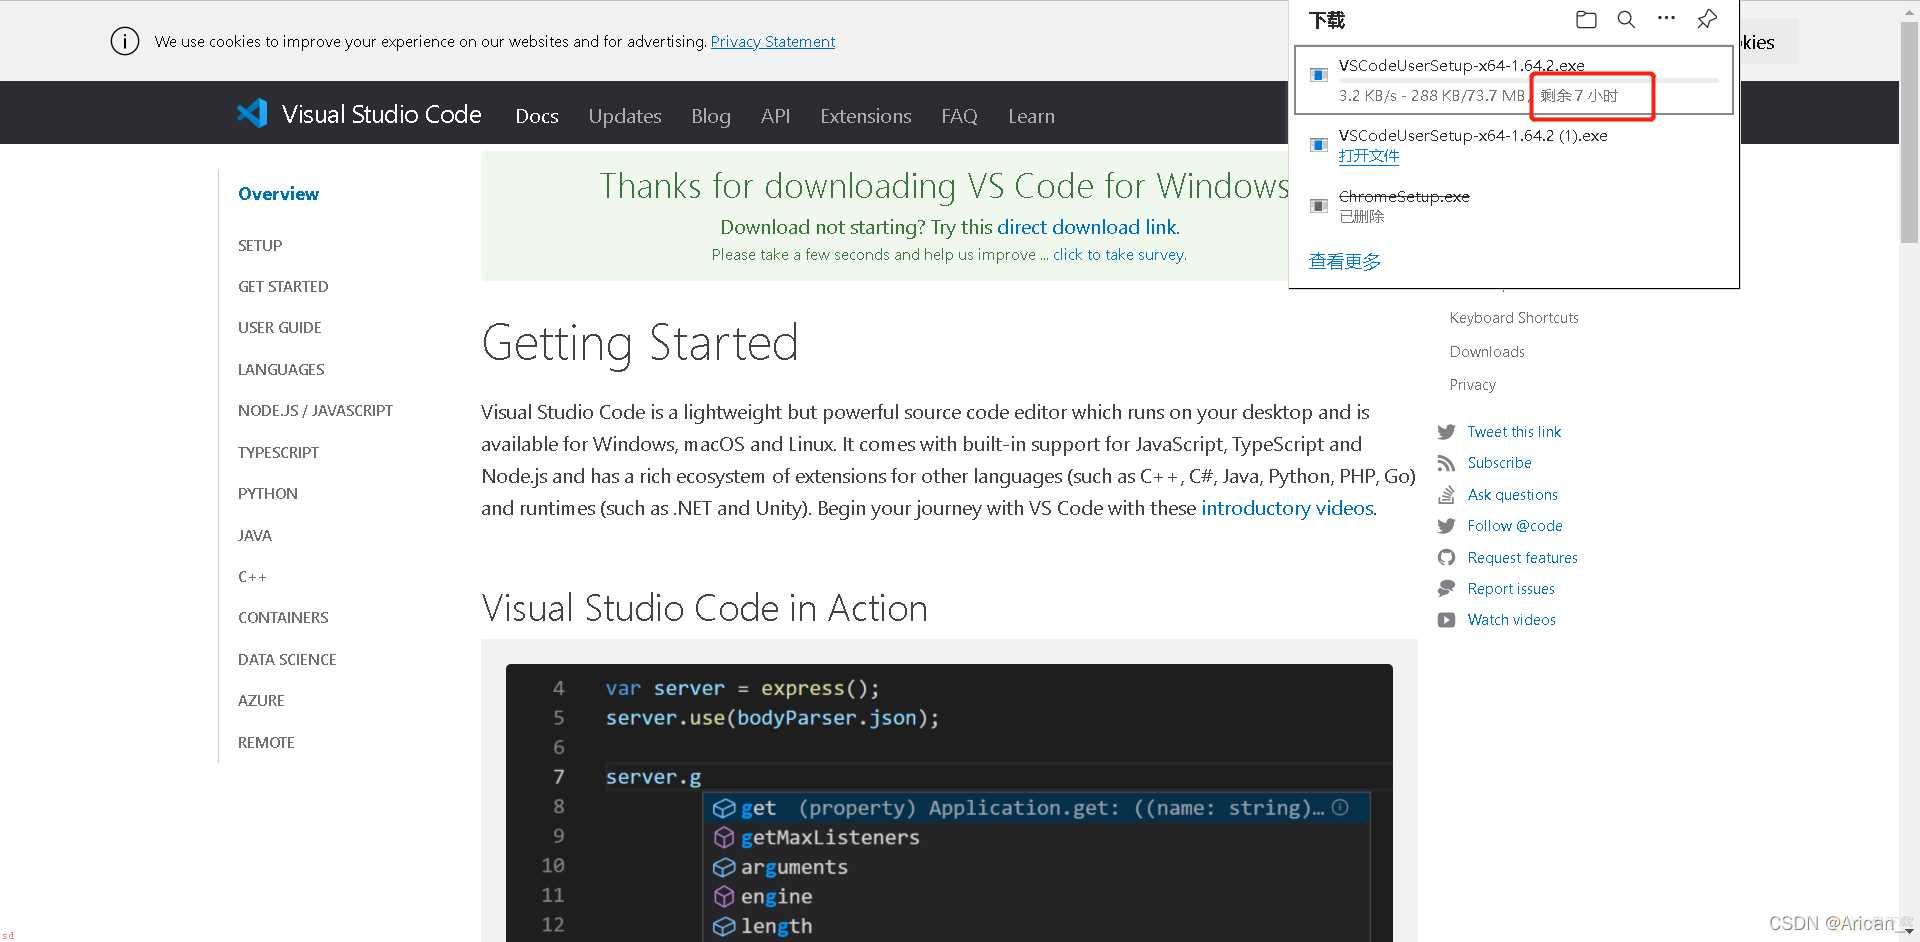Click Subscribe link
The image size is (1920, 942).
pyautogui.click(x=1499, y=463)
